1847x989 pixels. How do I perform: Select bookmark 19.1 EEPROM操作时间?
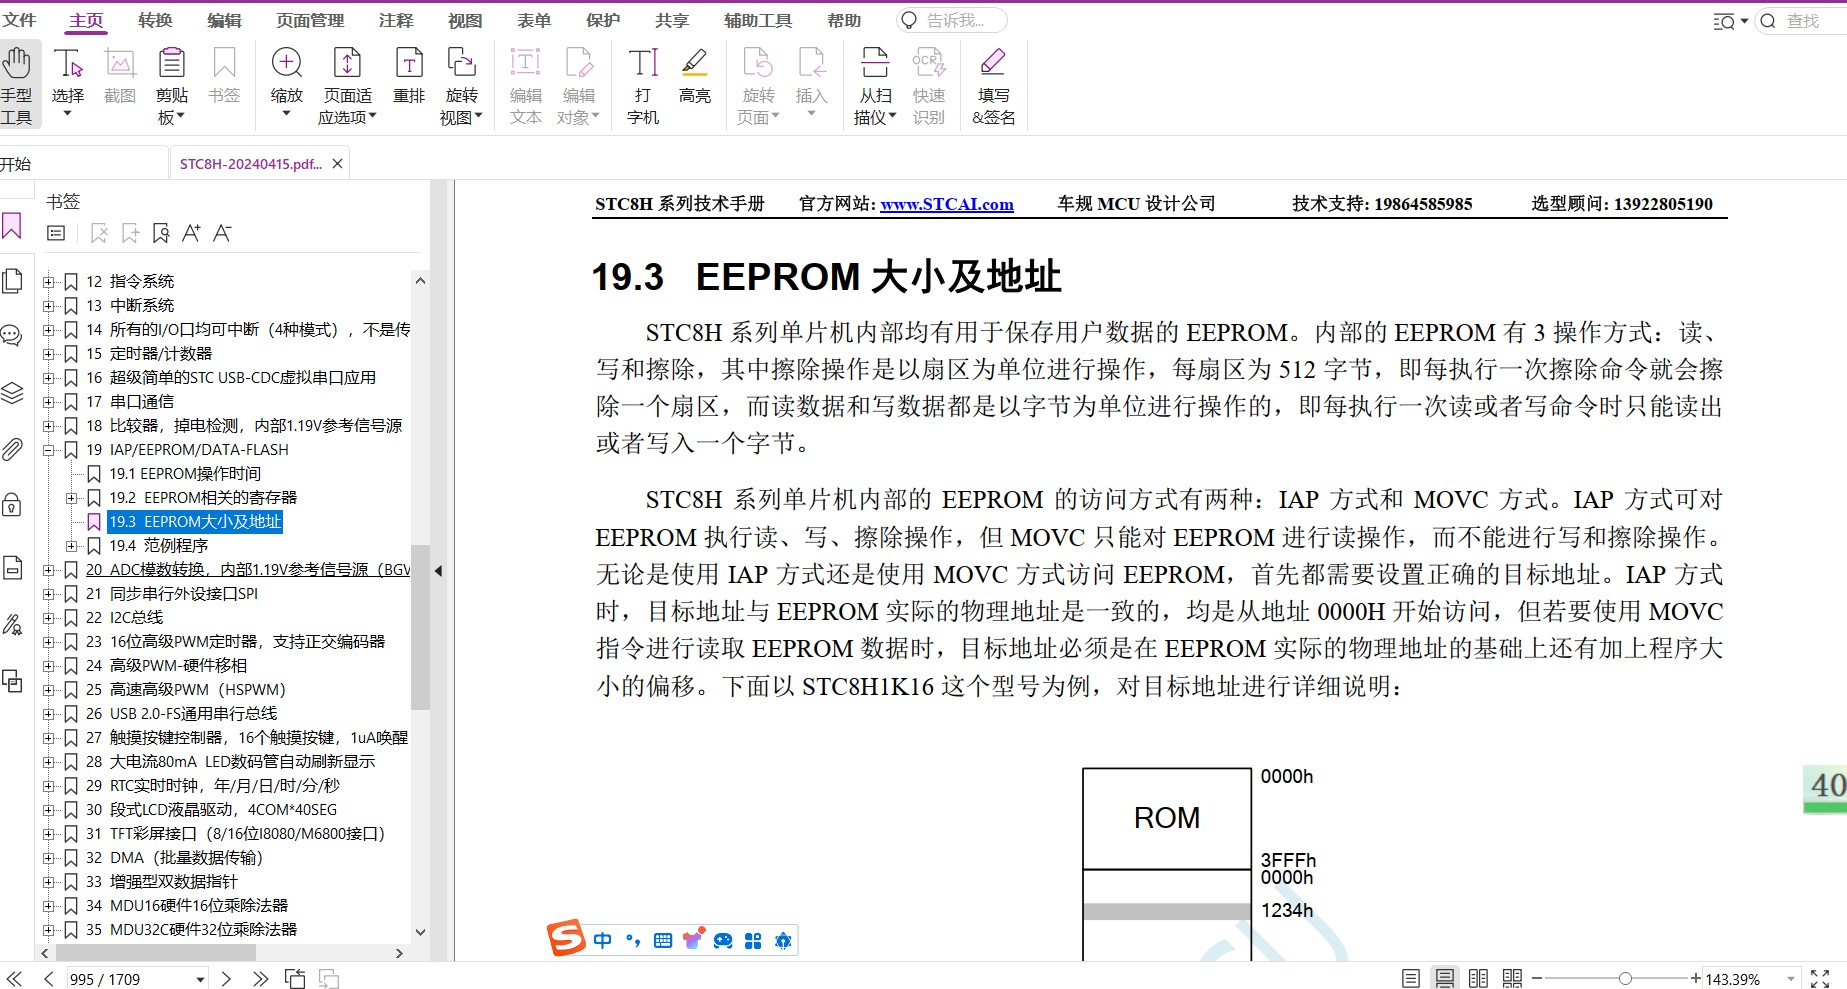point(185,474)
